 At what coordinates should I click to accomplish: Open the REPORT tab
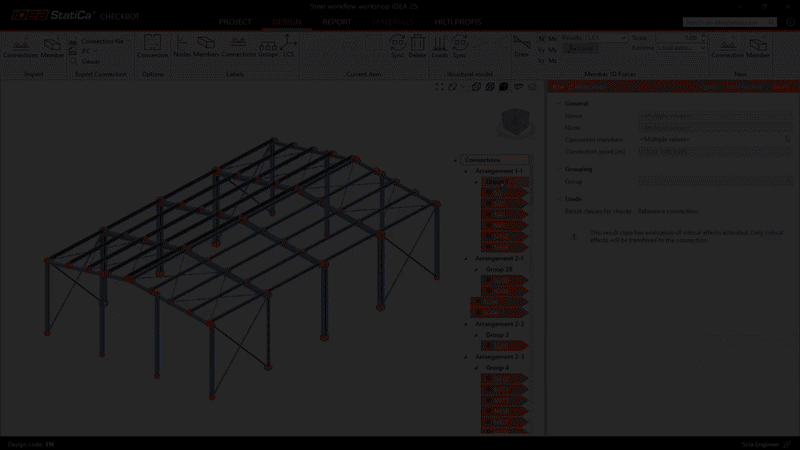click(x=336, y=21)
